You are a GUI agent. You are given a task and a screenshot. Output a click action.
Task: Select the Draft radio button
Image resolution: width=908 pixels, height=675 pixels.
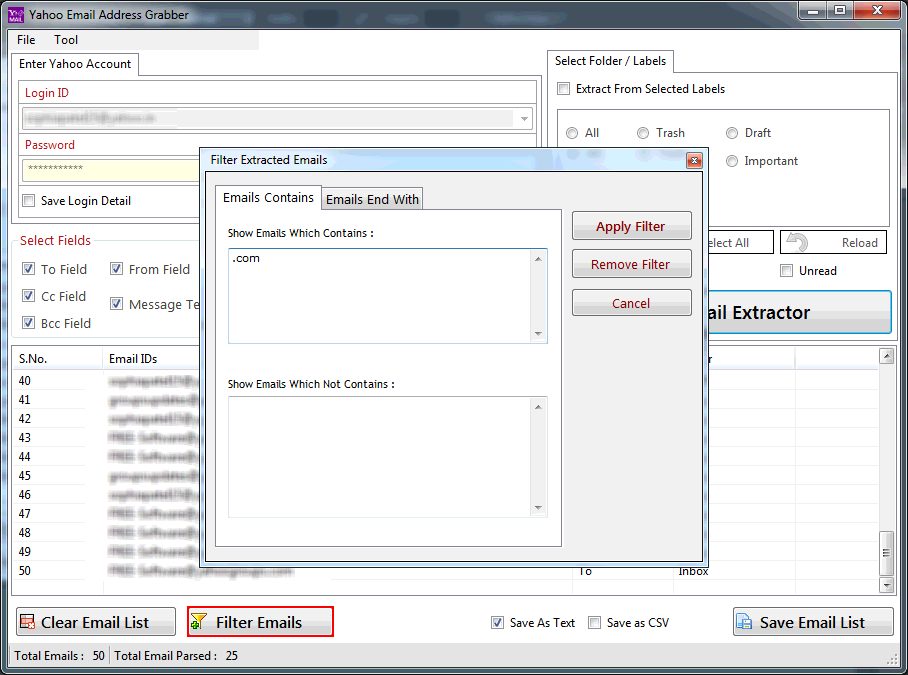click(732, 133)
